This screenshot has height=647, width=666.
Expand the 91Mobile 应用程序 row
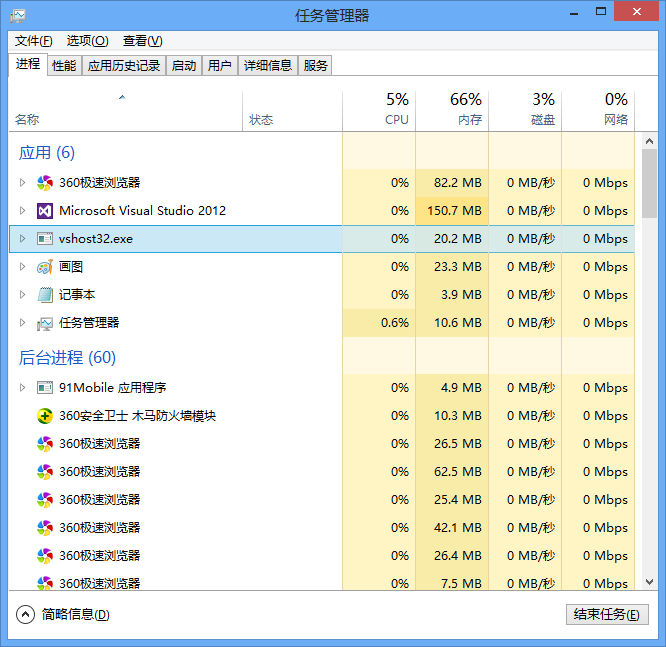pyautogui.click(x=23, y=387)
